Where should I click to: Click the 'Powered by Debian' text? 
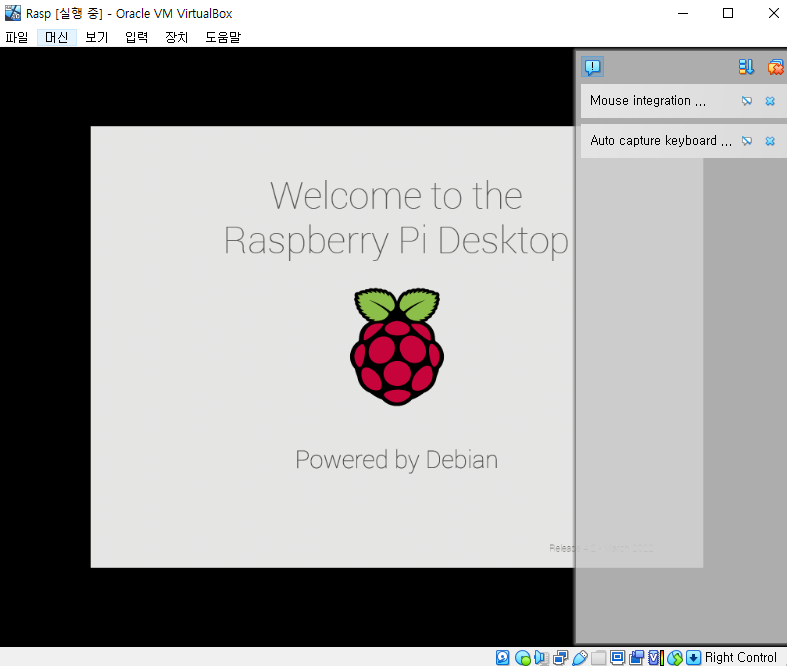pos(397,460)
